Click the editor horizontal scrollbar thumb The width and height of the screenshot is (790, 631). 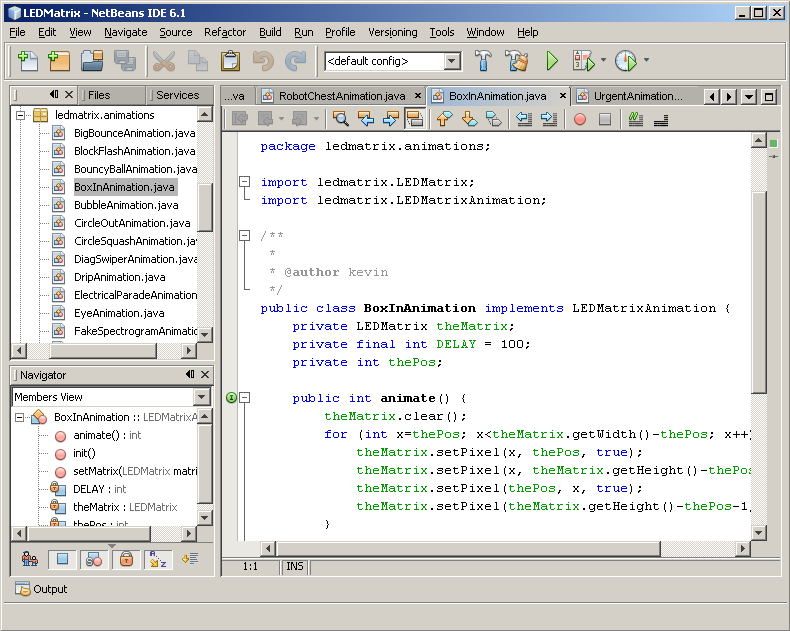[468, 548]
